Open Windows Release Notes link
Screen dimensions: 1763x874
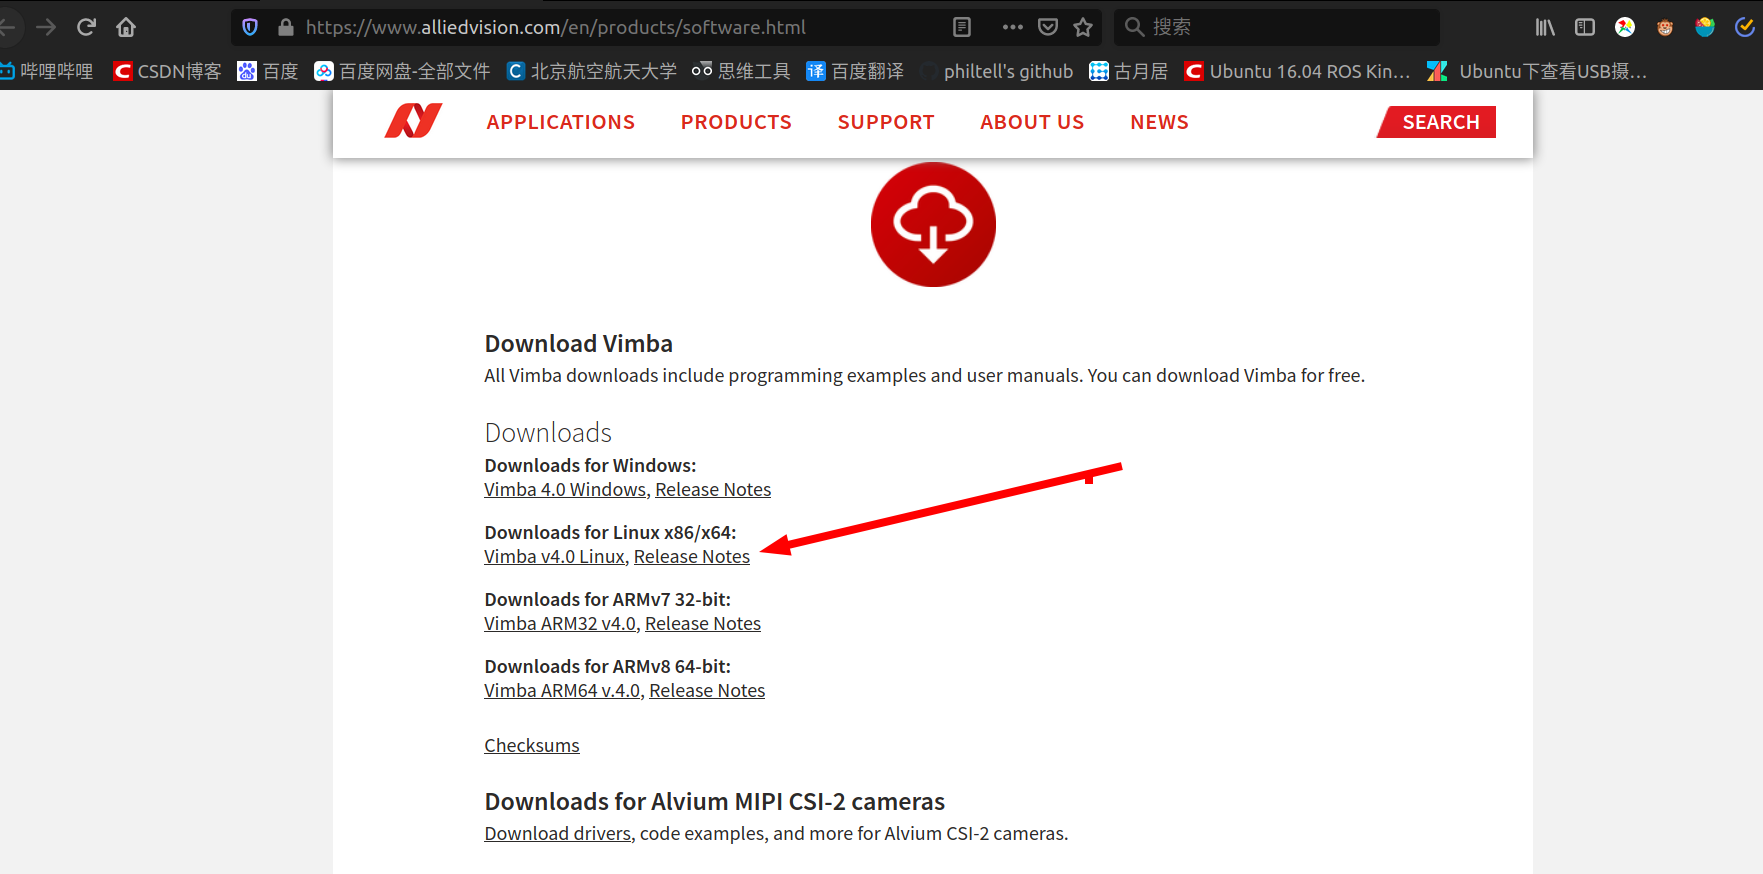713,490
